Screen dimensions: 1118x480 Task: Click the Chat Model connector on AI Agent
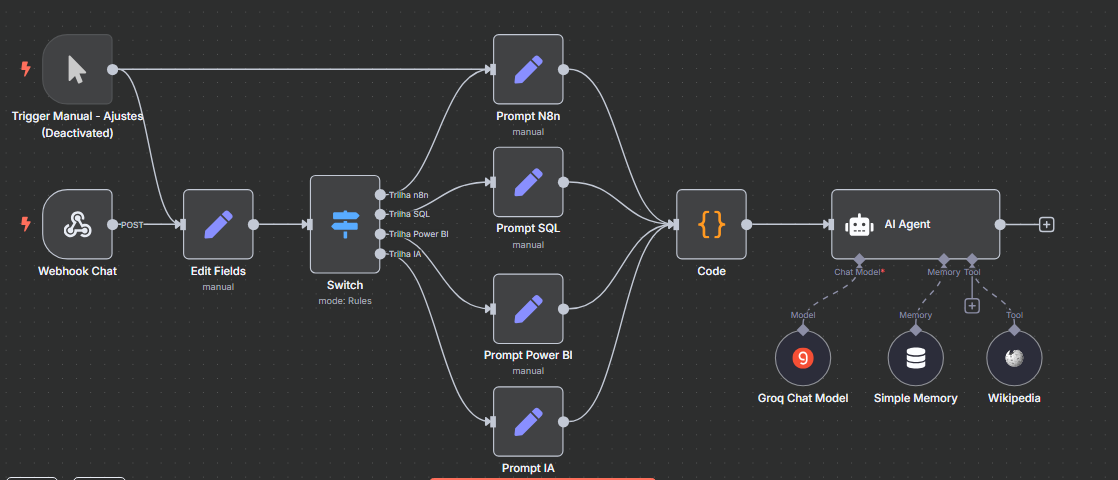tap(859, 259)
